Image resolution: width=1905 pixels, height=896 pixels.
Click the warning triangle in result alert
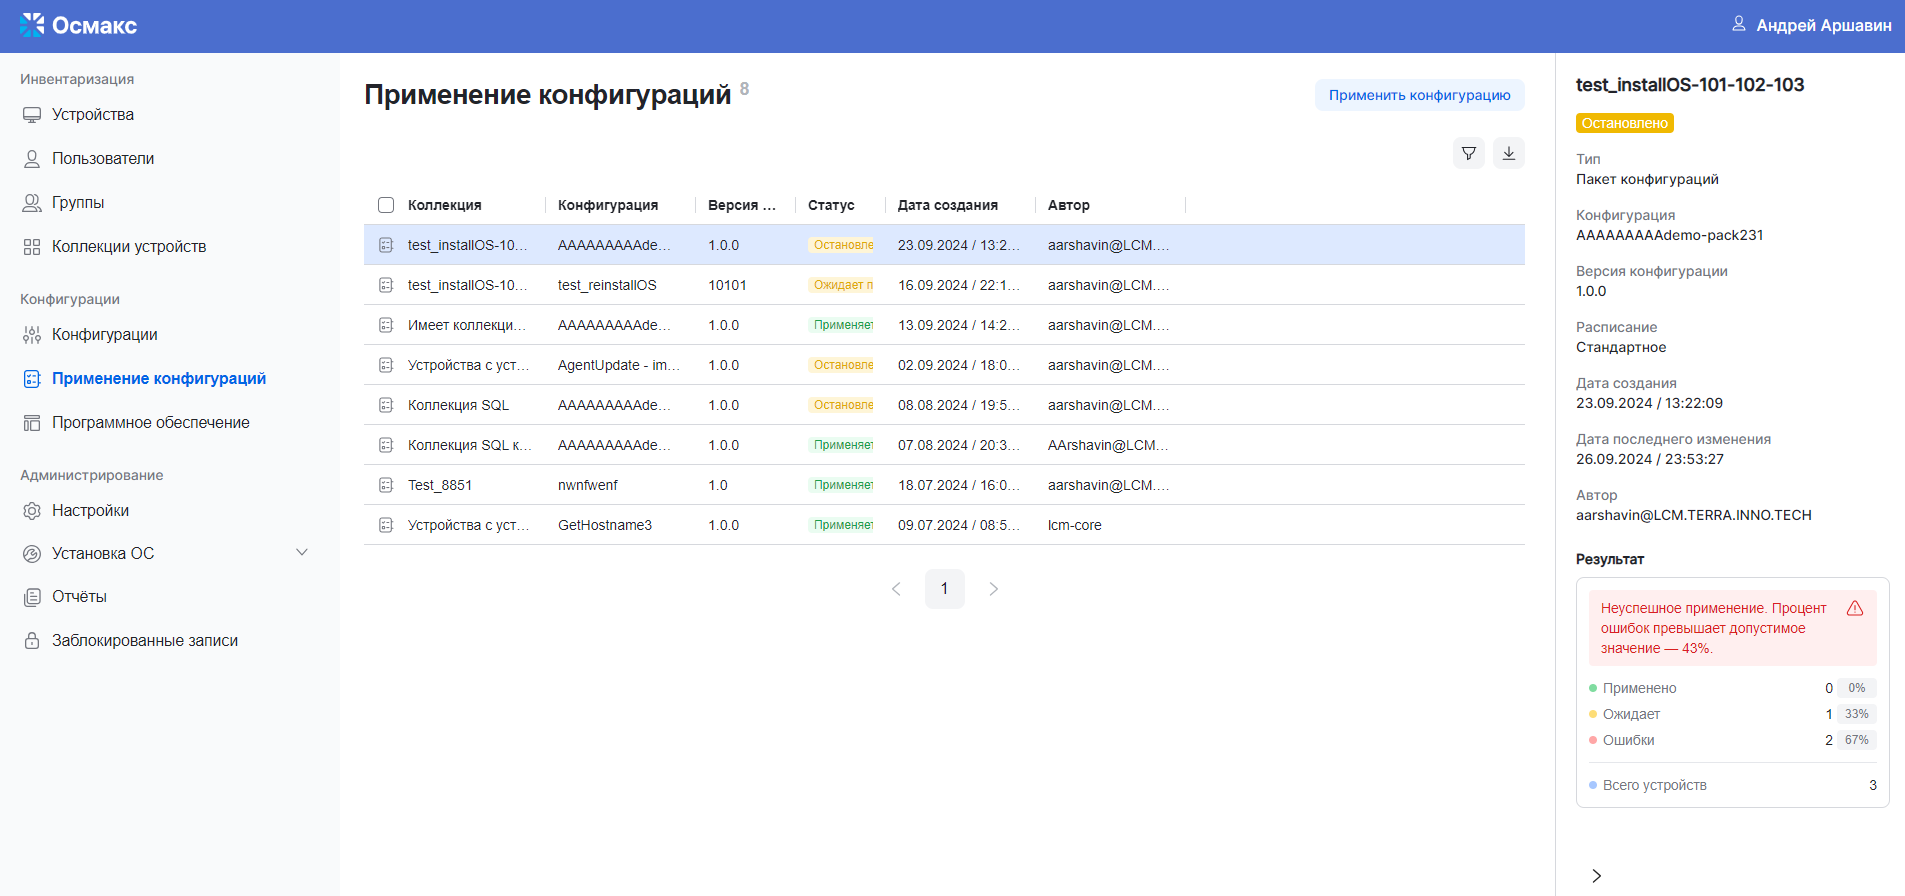[1854, 609]
